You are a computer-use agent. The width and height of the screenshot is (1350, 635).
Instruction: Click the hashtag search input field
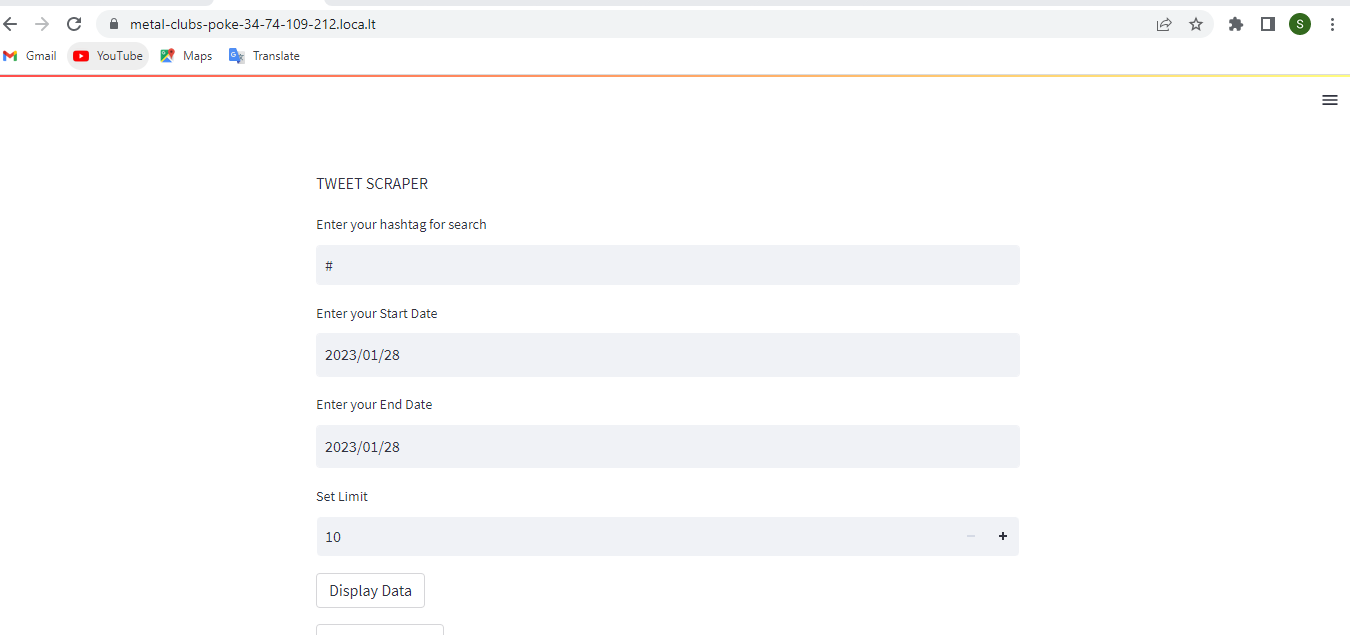pyautogui.click(x=667, y=264)
